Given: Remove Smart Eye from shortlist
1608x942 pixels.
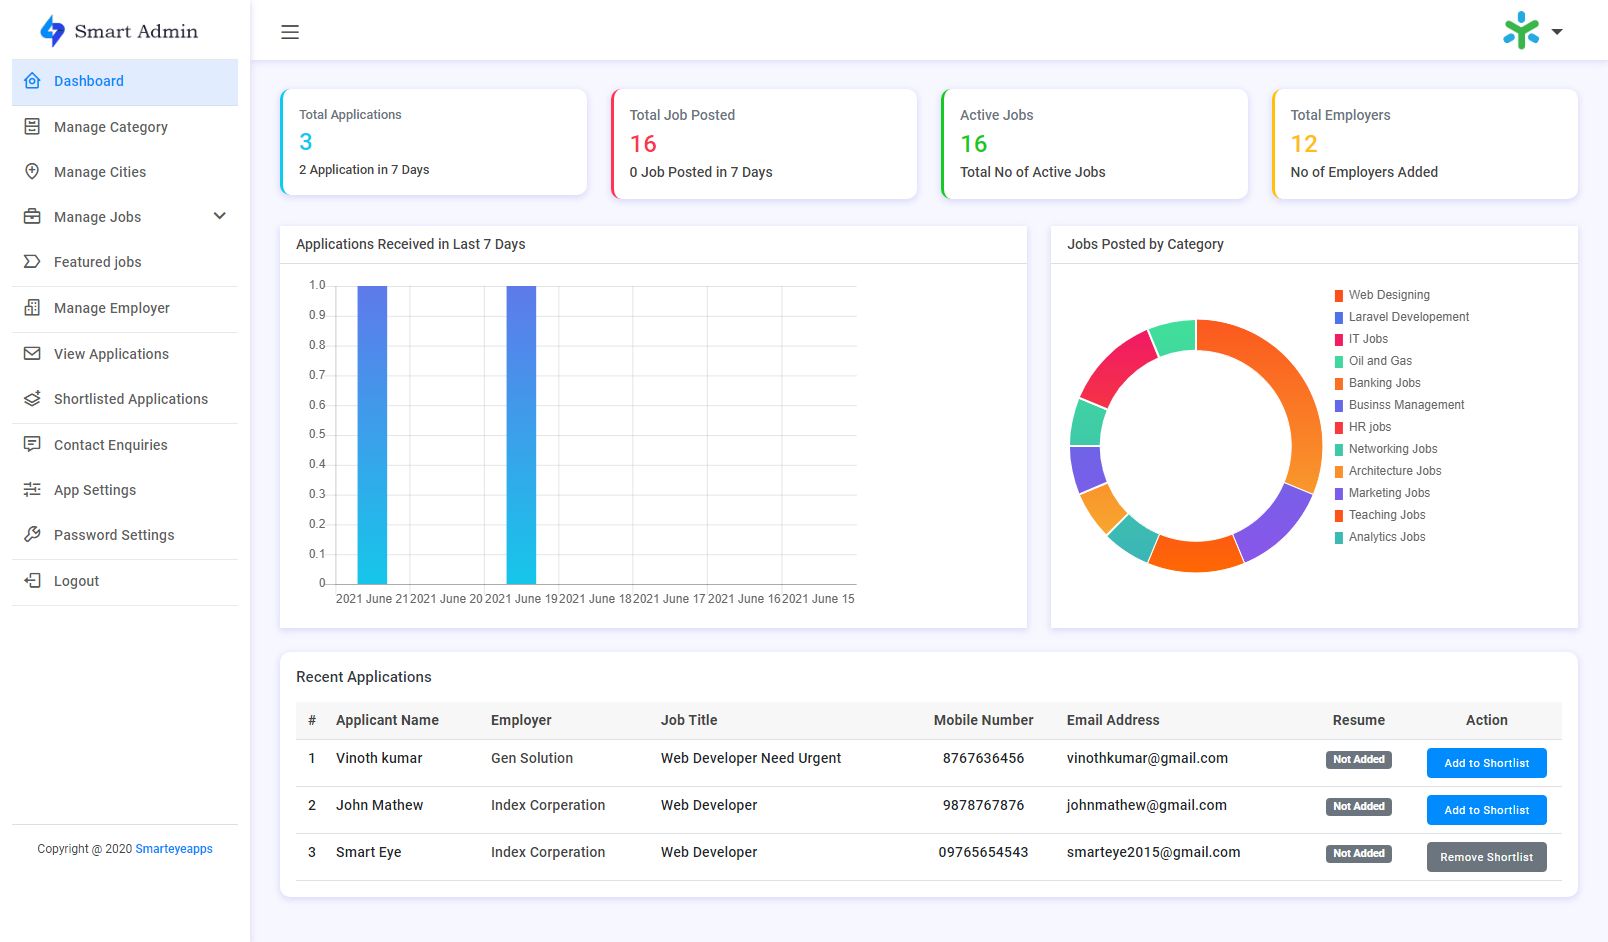Looking at the screenshot, I should (x=1486, y=857).
